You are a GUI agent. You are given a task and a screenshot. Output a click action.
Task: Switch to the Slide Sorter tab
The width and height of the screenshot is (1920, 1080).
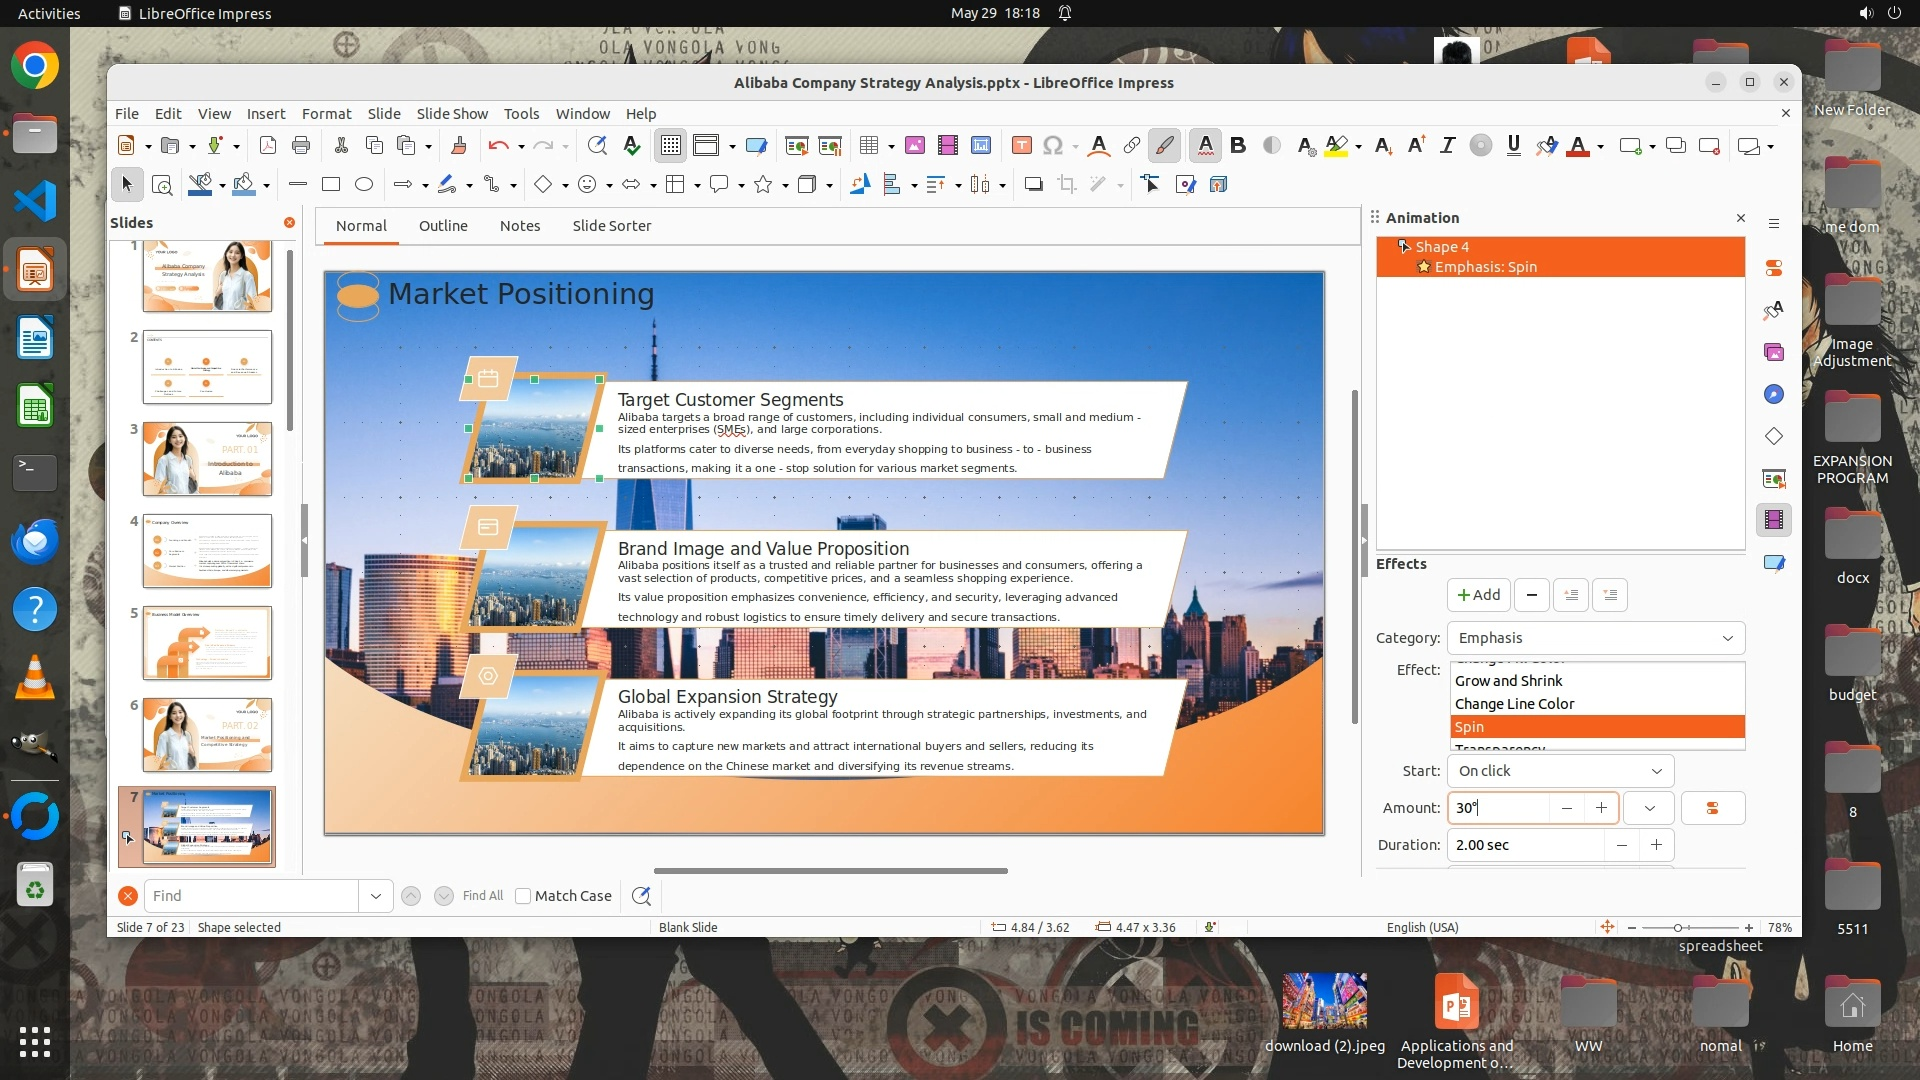tap(611, 226)
